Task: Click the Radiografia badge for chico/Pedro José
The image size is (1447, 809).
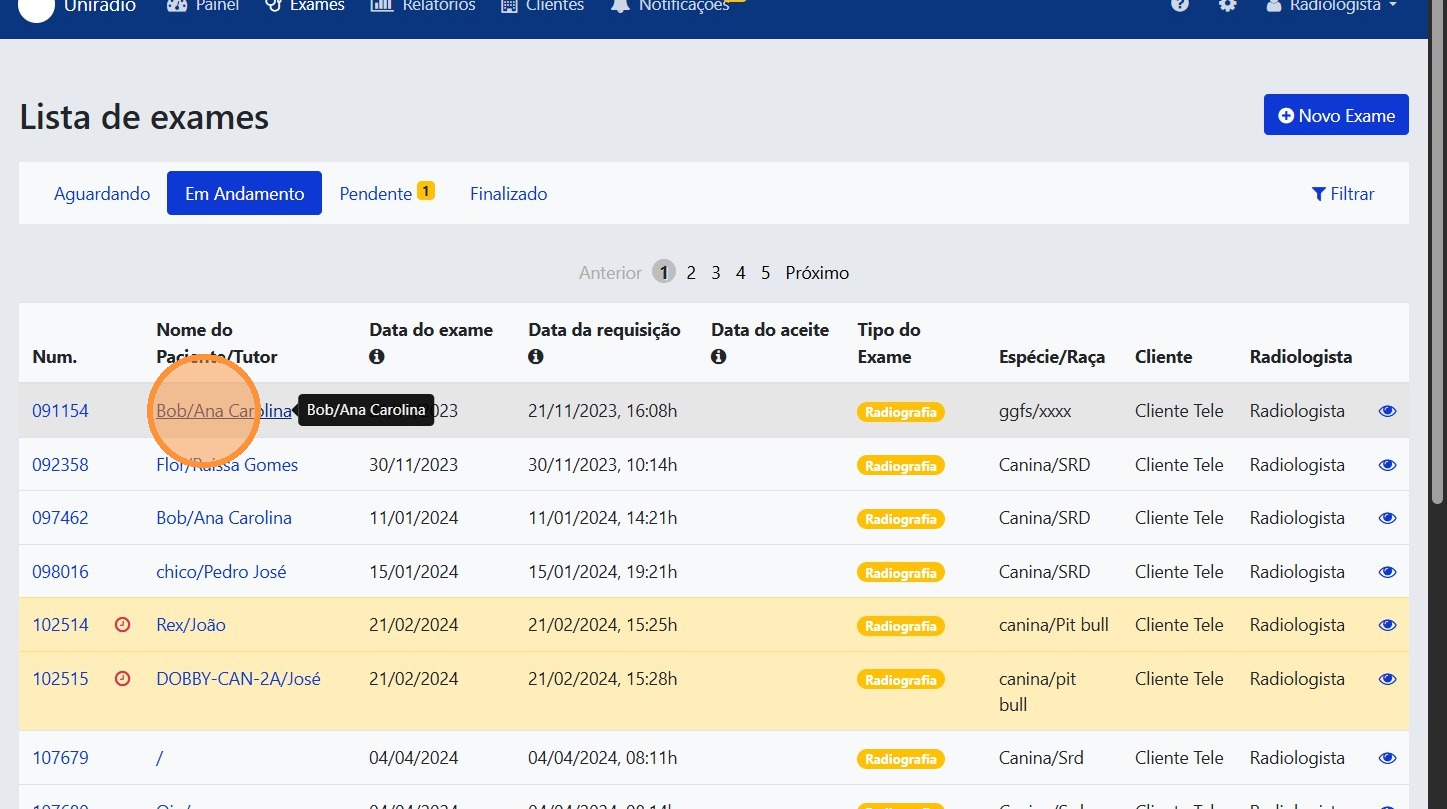Action: [900, 573]
